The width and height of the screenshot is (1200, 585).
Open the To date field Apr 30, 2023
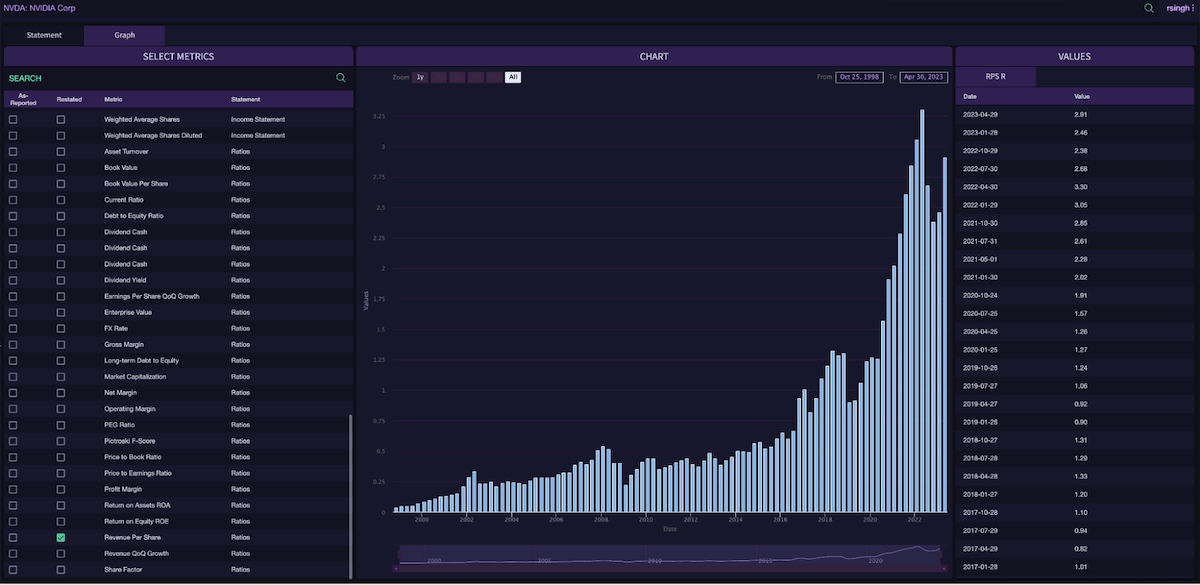[x=924, y=77]
